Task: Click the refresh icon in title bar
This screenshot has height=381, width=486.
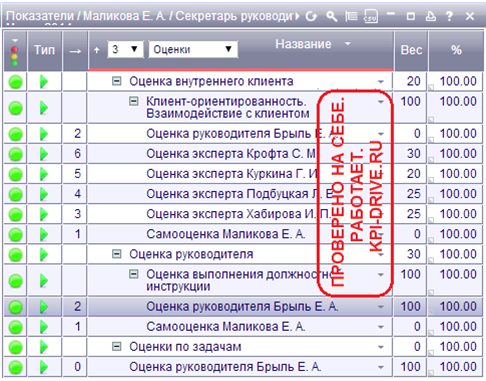Action: coord(311,16)
